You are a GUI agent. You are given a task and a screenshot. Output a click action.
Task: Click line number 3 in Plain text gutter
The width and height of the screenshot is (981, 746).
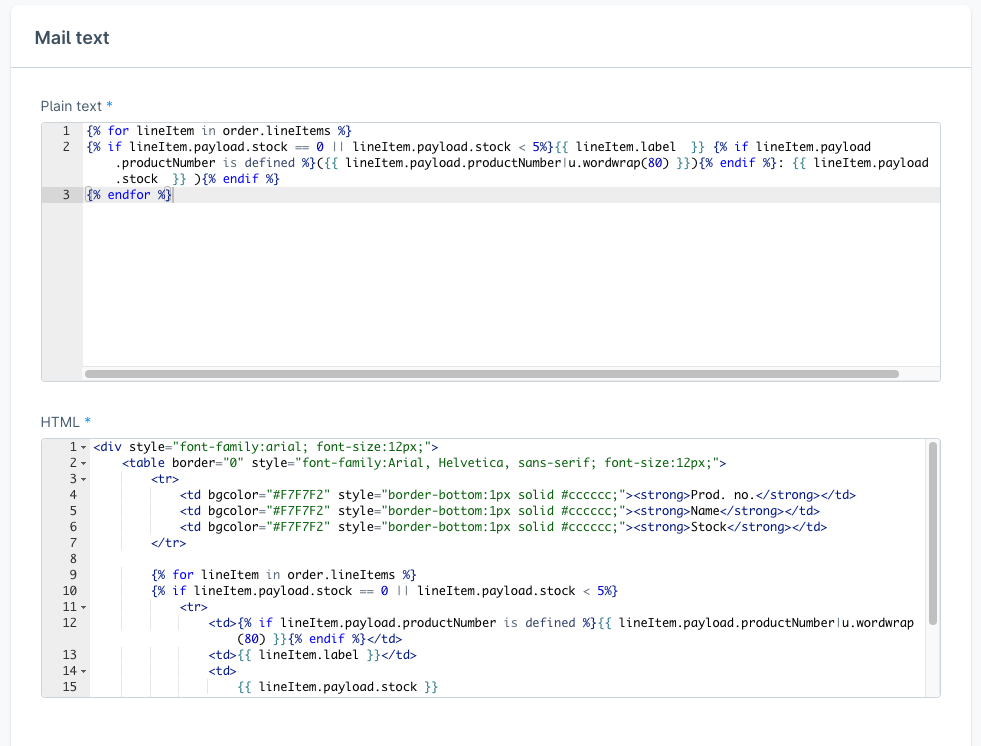point(65,195)
